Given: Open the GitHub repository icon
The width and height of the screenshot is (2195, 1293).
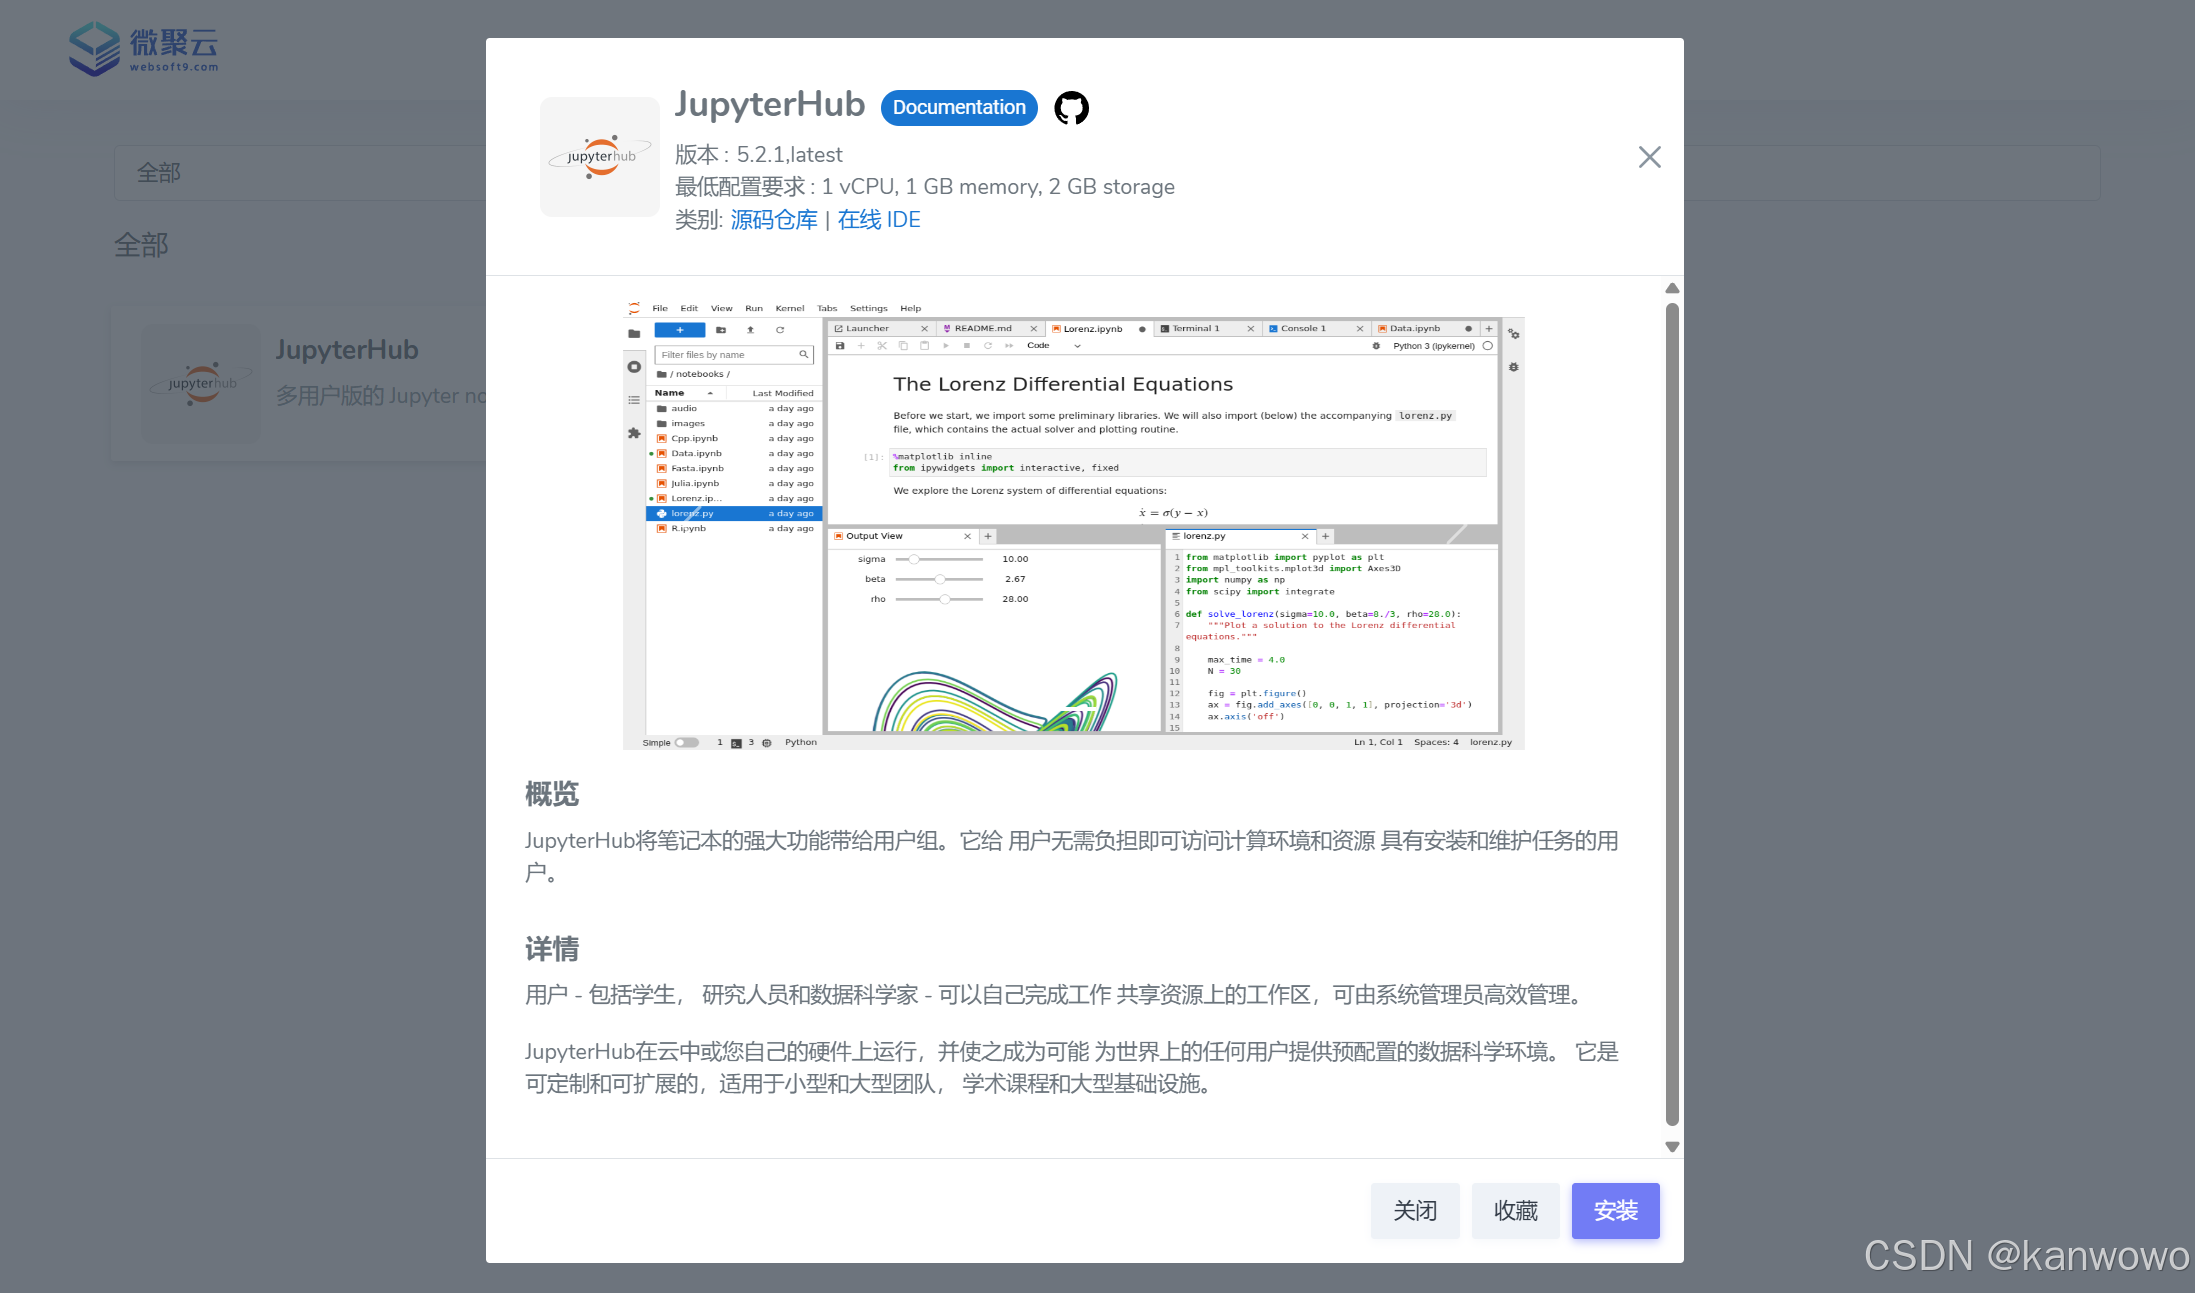Looking at the screenshot, I should click(x=1071, y=108).
